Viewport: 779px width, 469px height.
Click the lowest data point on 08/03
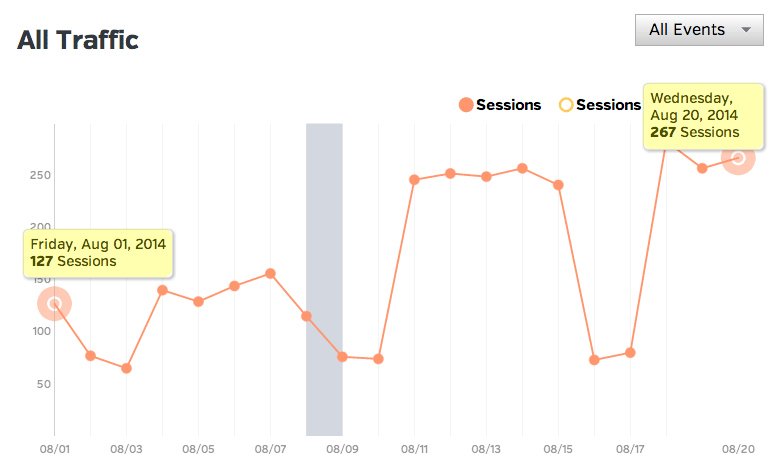point(126,368)
